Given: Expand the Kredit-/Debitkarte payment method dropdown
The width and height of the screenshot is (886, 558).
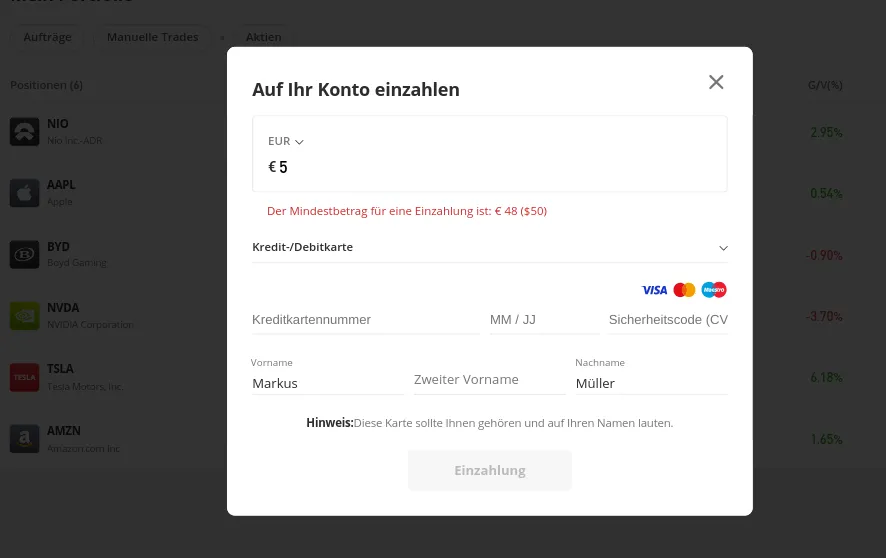Looking at the screenshot, I should [489, 247].
